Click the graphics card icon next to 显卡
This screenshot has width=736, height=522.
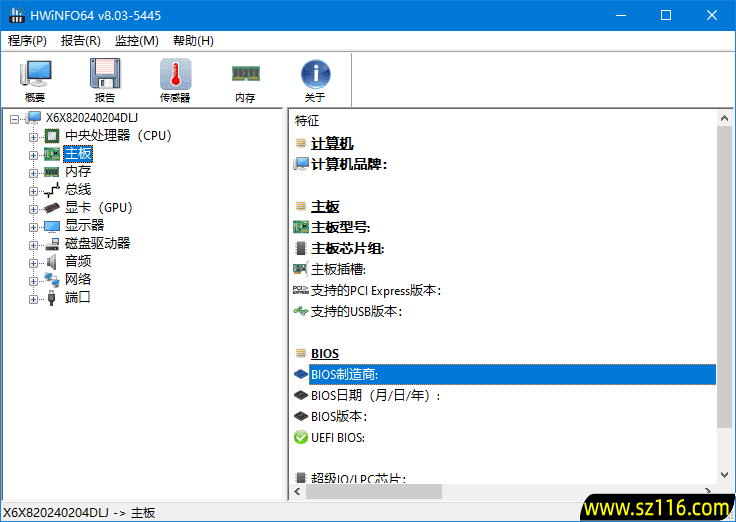tap(52, 207)
